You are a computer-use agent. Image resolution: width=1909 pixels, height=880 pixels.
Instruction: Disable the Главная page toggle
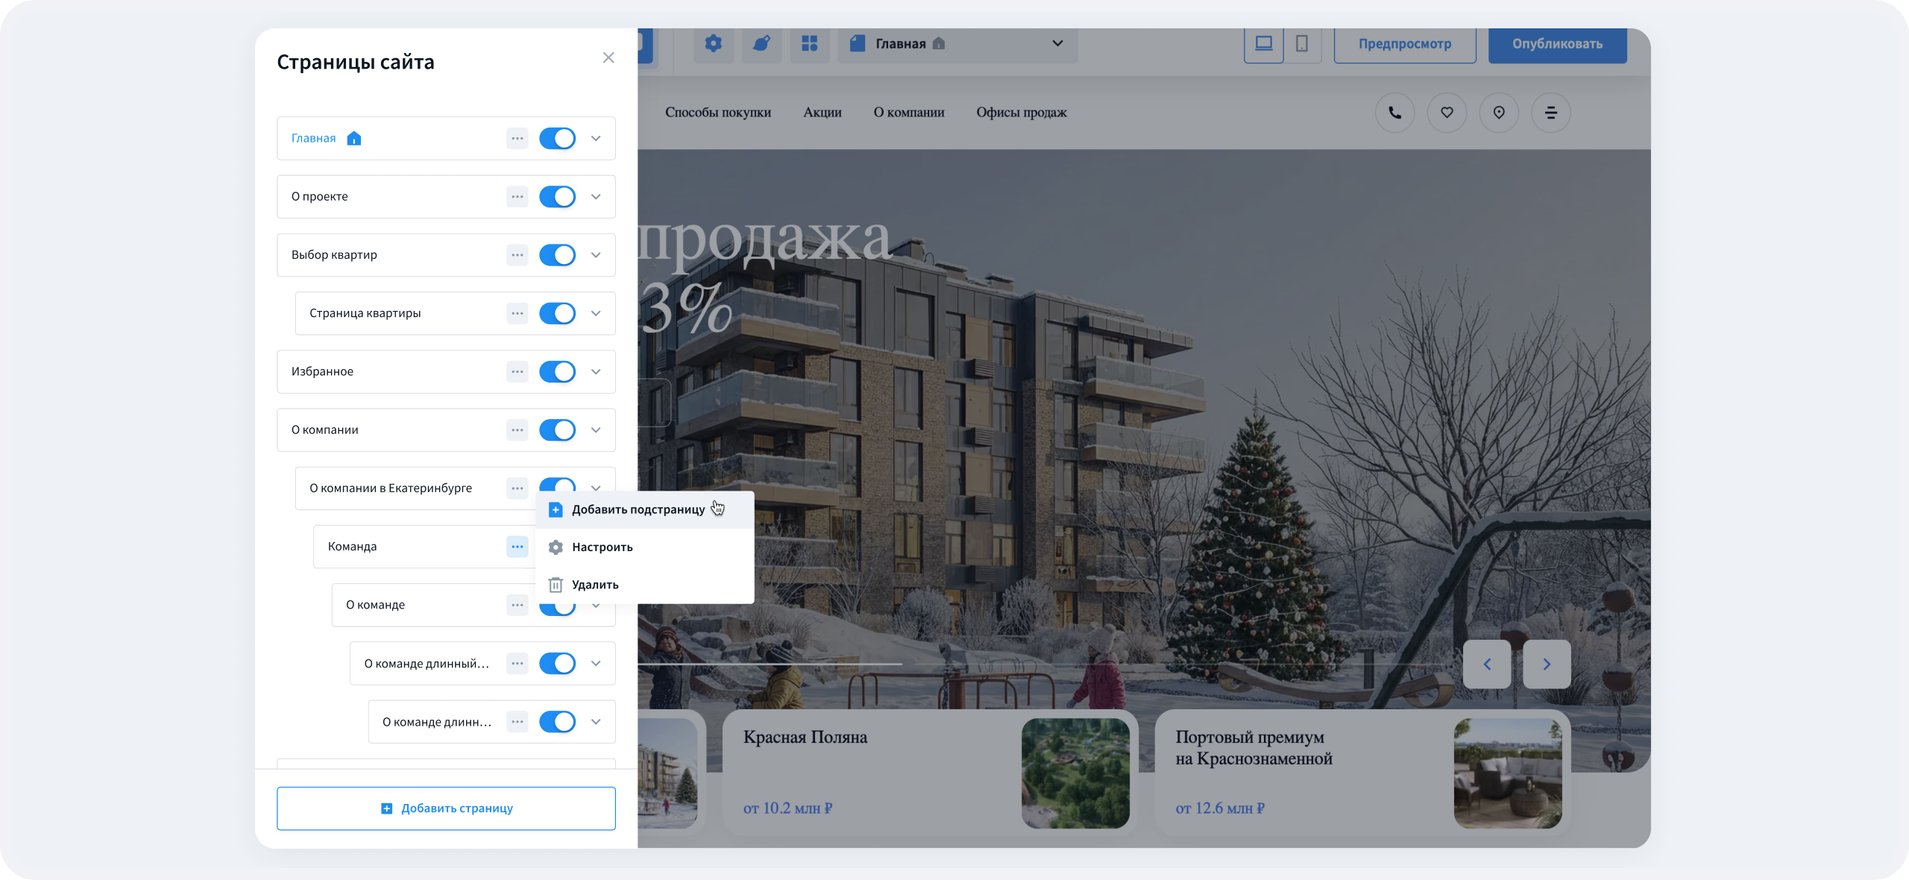coord(557,139)
